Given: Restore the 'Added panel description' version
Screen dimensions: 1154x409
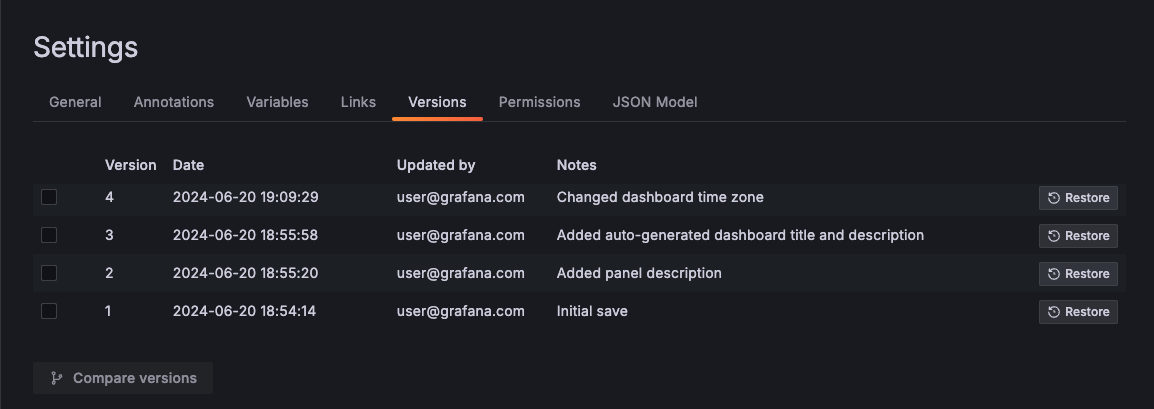Looking at the screenshot, I should [1078, 274].
